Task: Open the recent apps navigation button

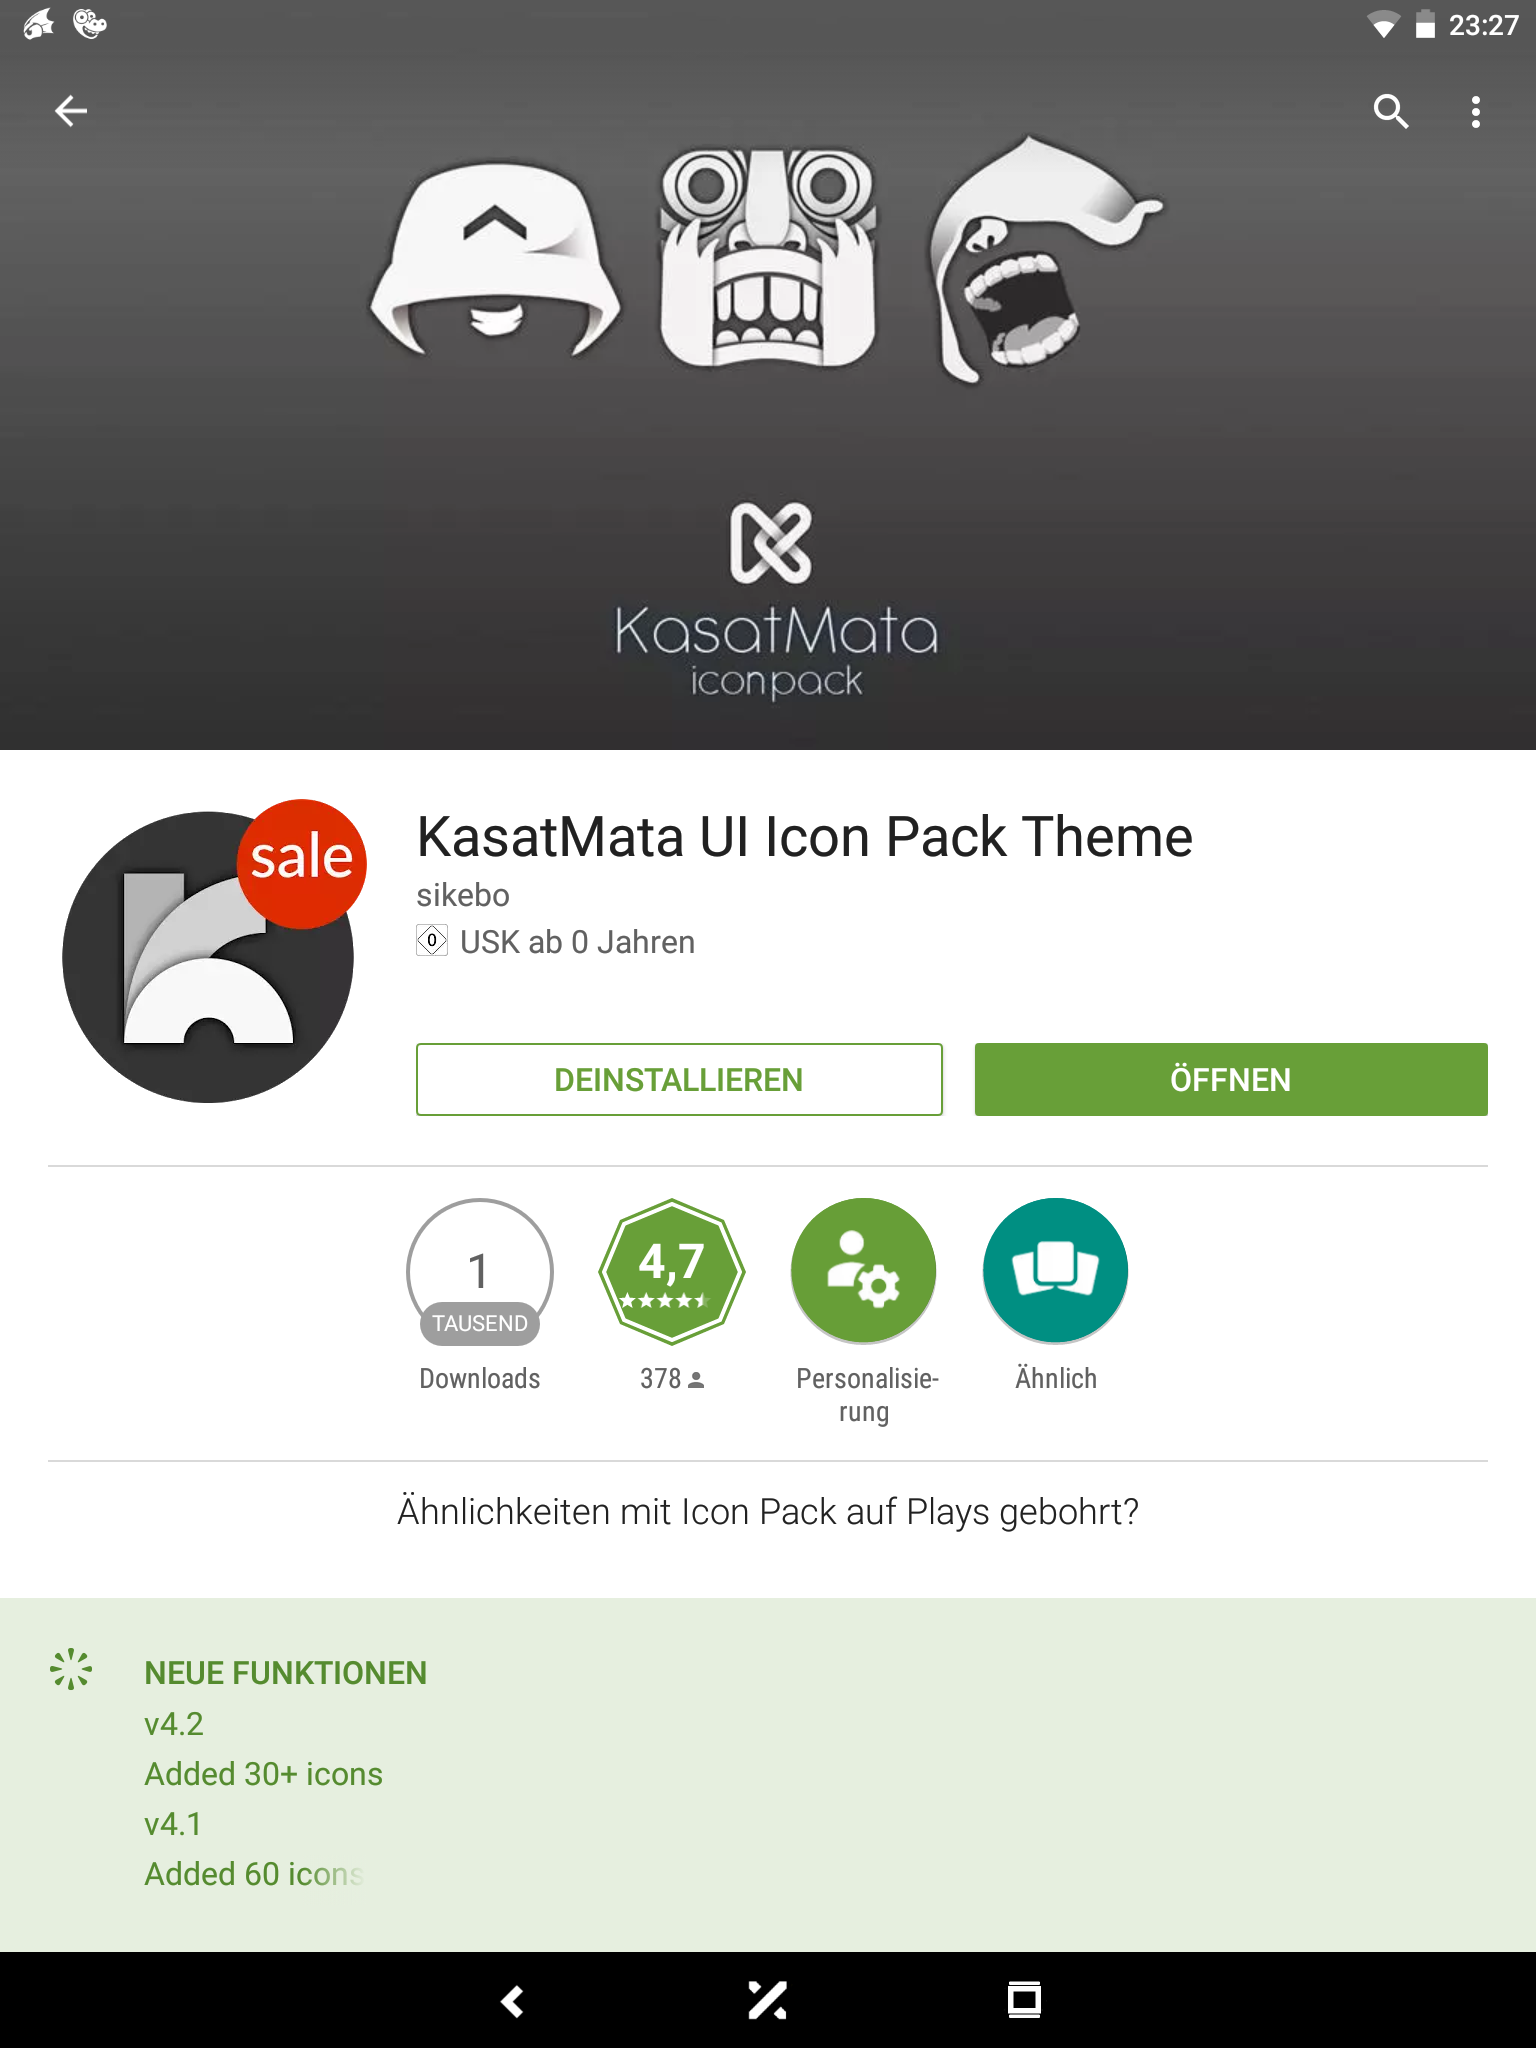Action: 1024,2001
